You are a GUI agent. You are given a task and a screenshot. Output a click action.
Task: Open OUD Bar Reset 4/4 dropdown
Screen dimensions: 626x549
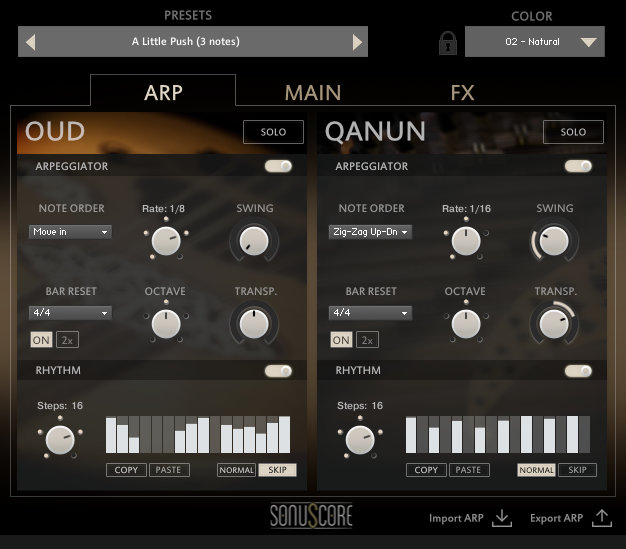click(70, 313)
